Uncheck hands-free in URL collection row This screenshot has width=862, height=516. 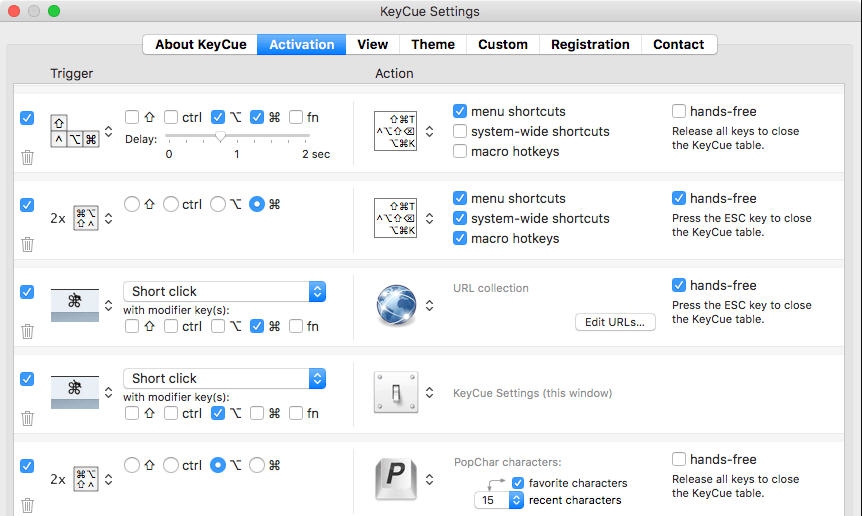[679, 285]
